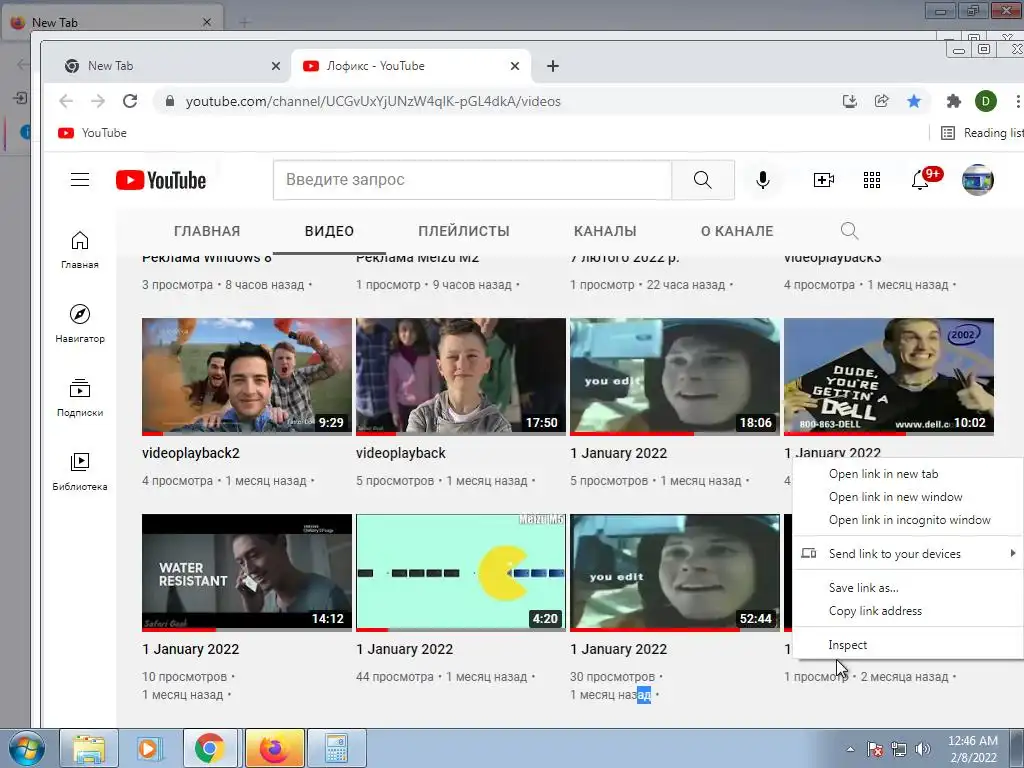This screenshot has height=768, width=1024.
Task: Click 1 January 2022 title with 10 просмотров
Action: click(x=191, y=649)
